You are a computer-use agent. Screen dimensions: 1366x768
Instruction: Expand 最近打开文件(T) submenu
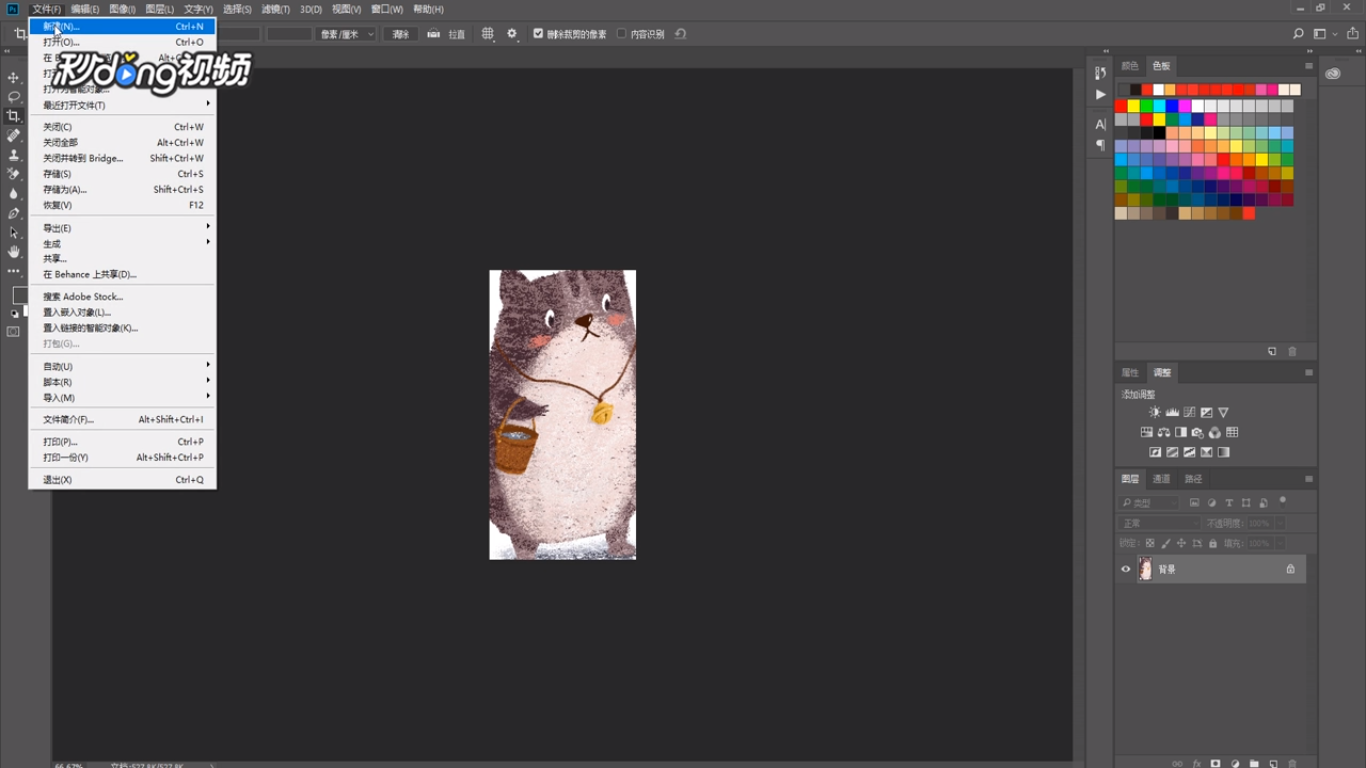pyautogui.click(x=122, y=105)
